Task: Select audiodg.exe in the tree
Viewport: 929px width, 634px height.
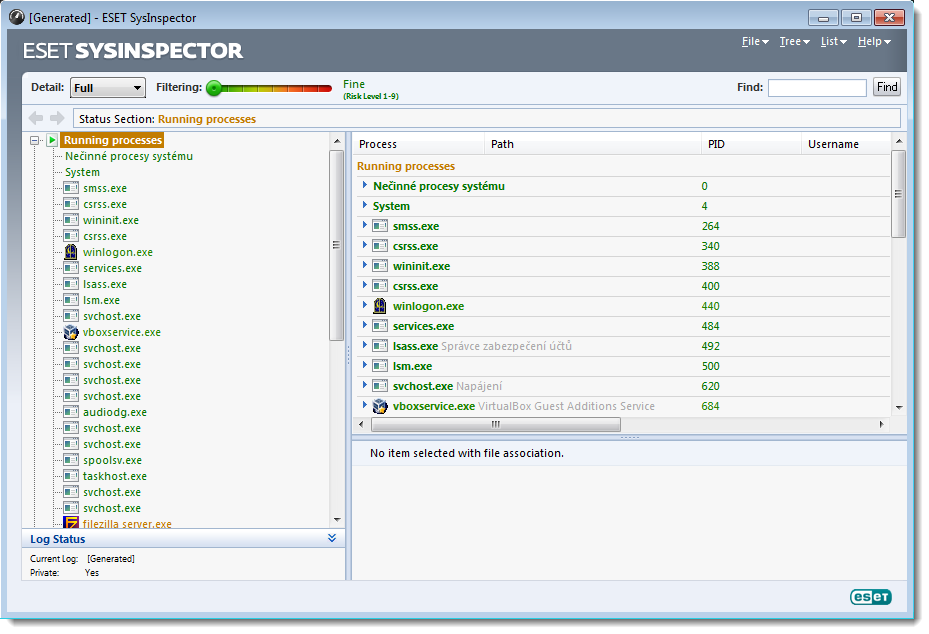Action: [x=115, y=412]
